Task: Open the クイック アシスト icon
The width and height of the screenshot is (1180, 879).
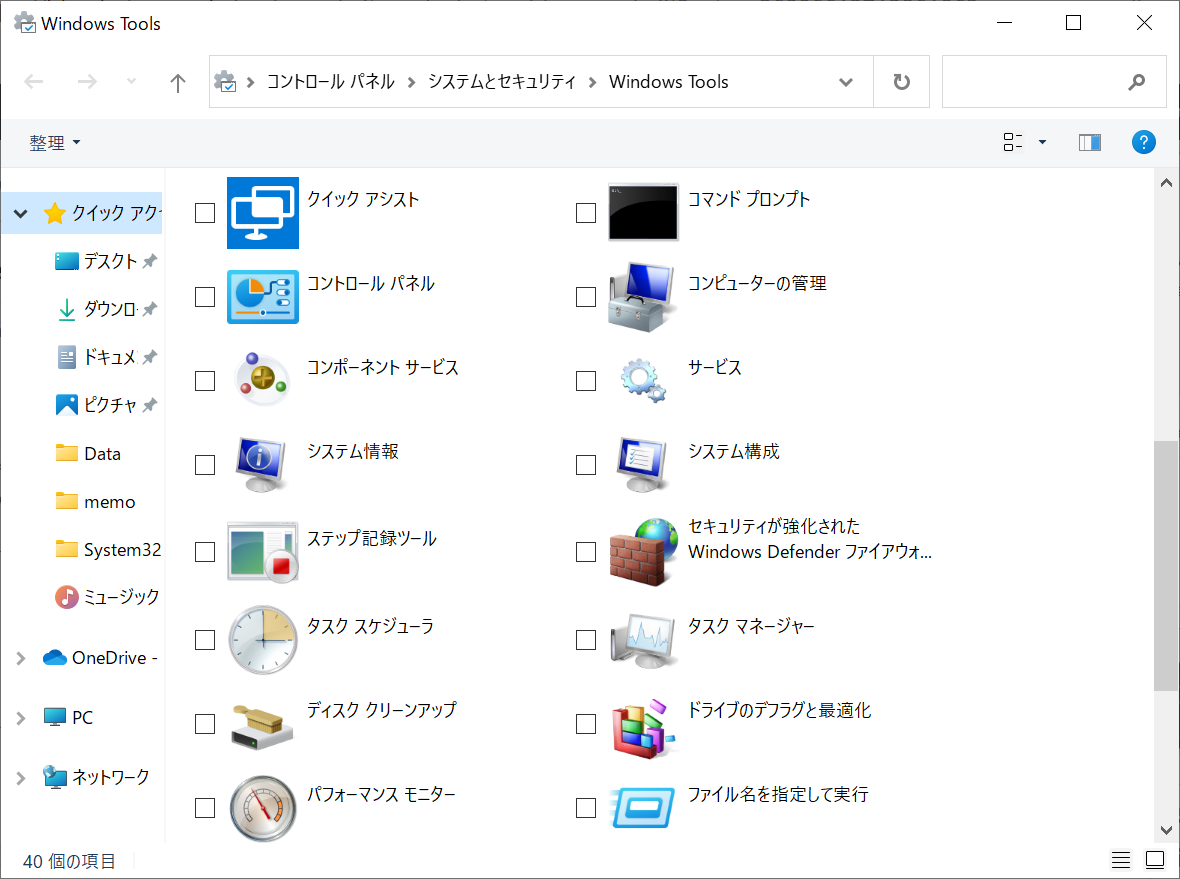Action: (263, 213)
